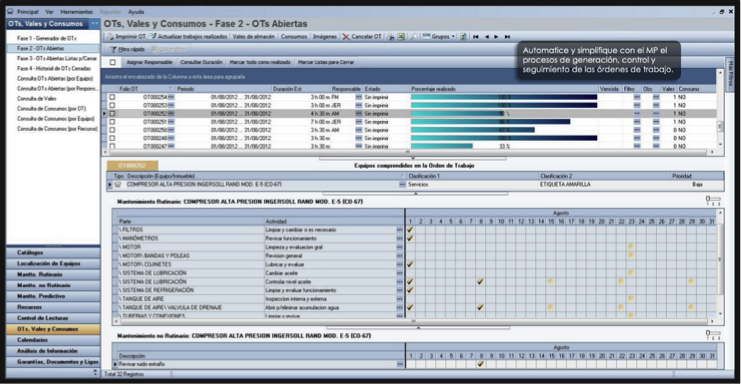The image size is (741, 384).
Task: Tick the checkbox for OT000251 row
Action: tap(112, 121)
